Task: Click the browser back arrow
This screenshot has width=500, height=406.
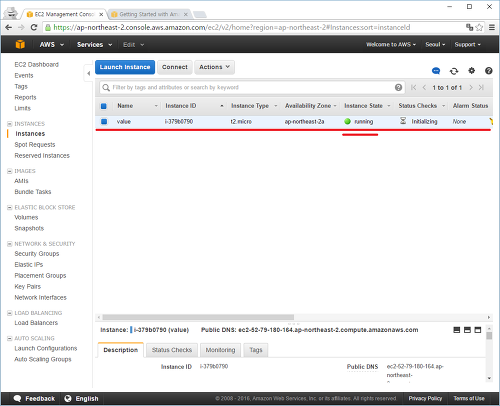Action: pyautogui.click(x=9, y=27)
